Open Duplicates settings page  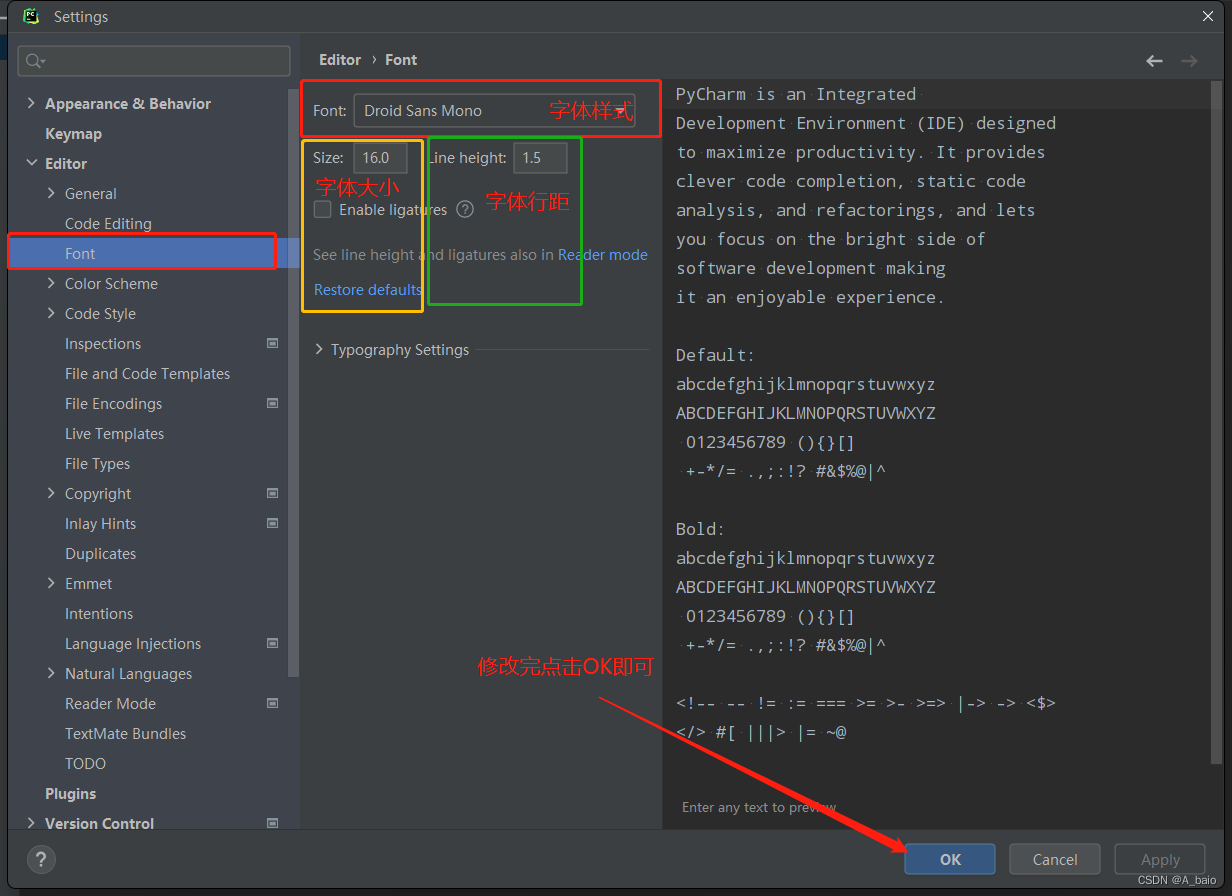tap(100, 553)
